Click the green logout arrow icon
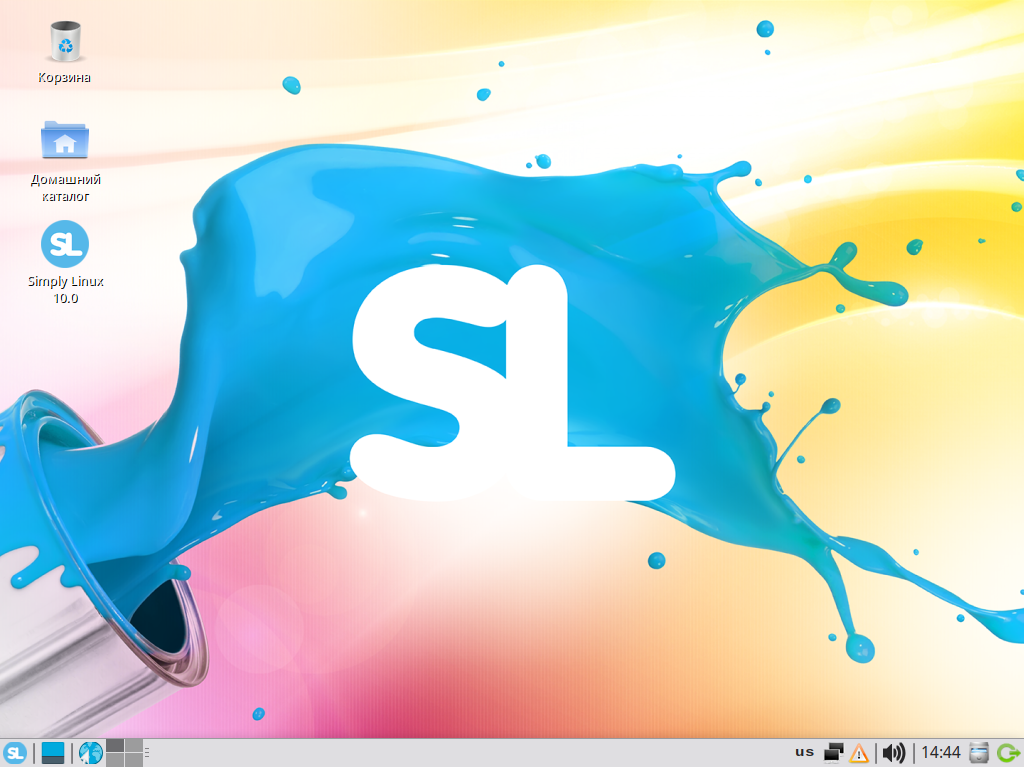The height and width of the screenshot is (767, 1024). point(1009,753)
